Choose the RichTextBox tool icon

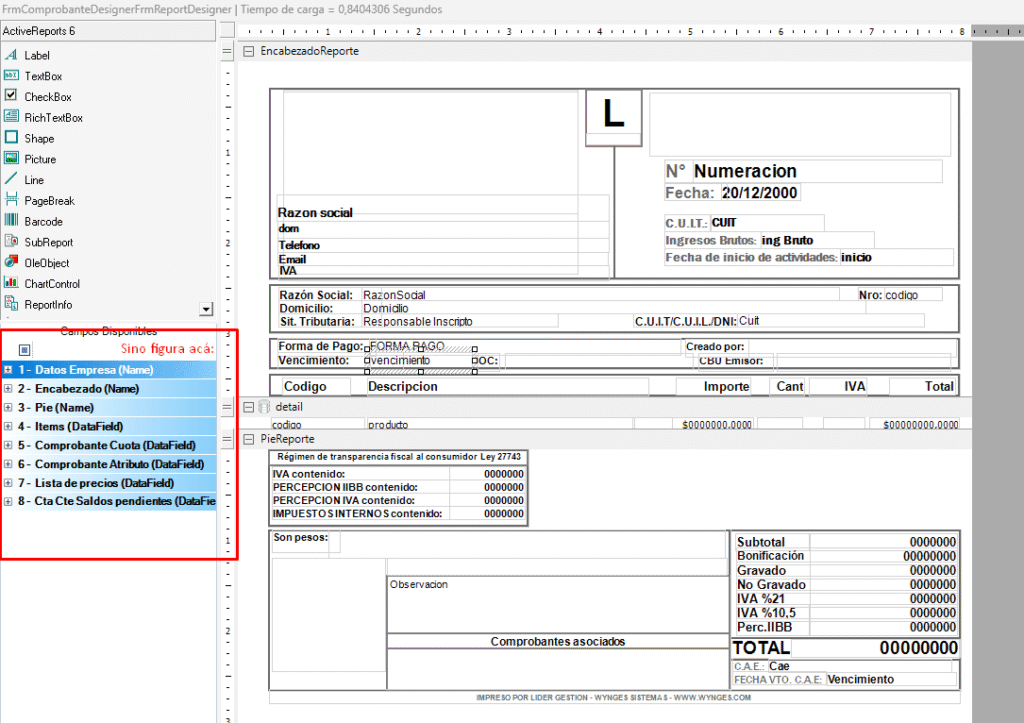click(12, 117)
